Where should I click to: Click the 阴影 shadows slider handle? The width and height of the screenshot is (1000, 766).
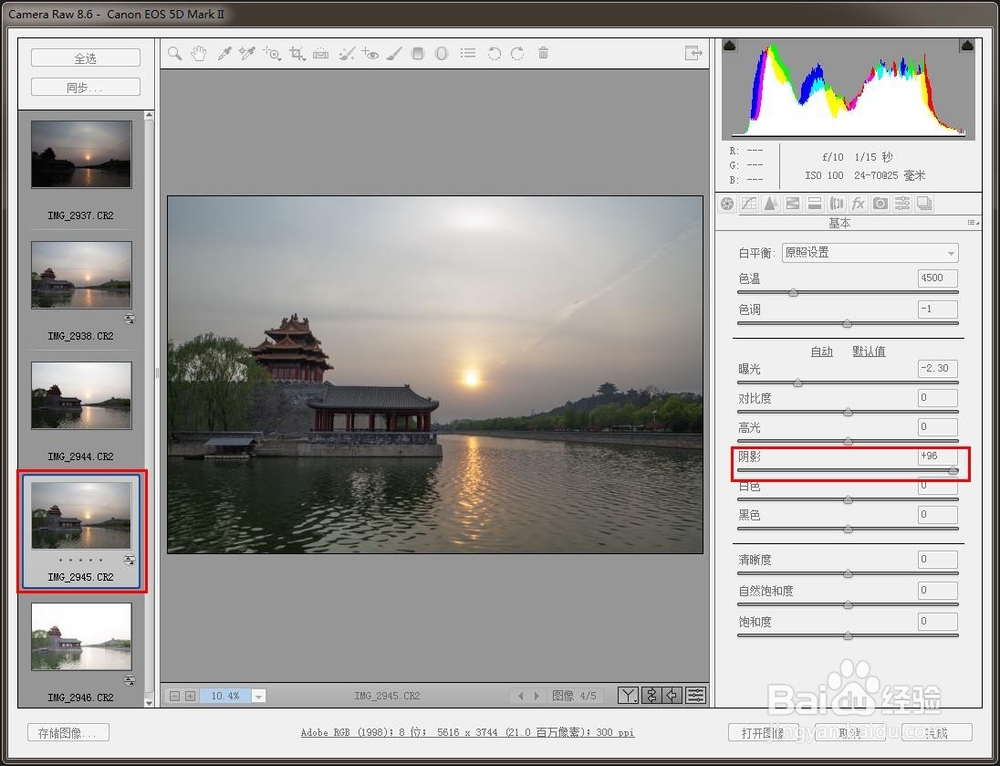click(x=953, y=471)
